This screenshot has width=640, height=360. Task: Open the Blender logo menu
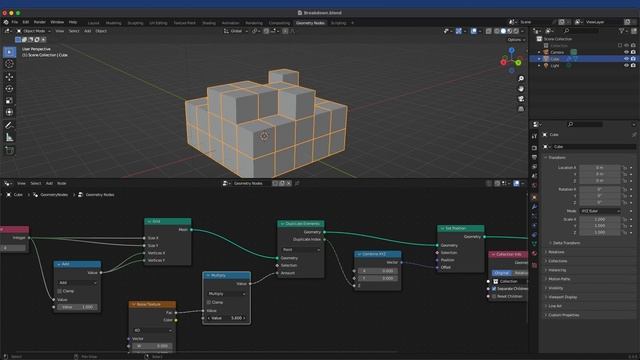(x=6, y=22)
